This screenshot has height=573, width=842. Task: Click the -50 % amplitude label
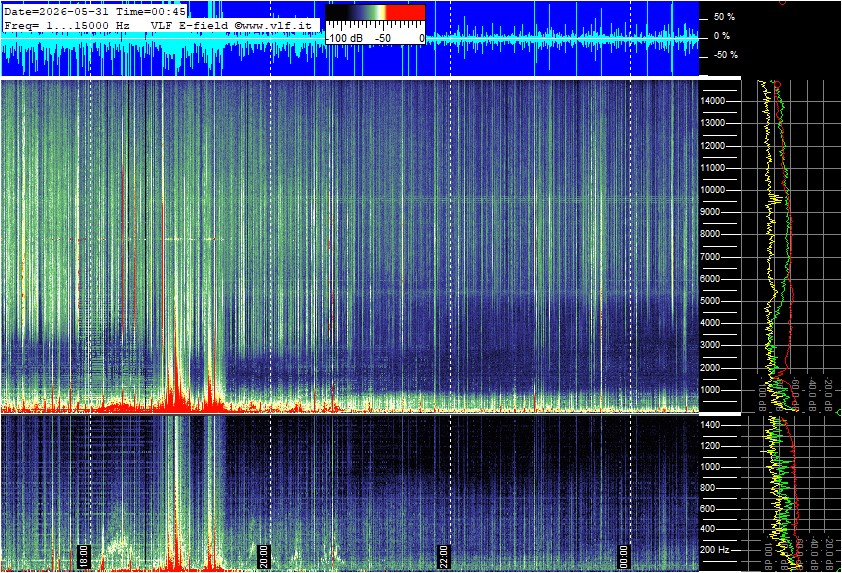coord(726,55)
